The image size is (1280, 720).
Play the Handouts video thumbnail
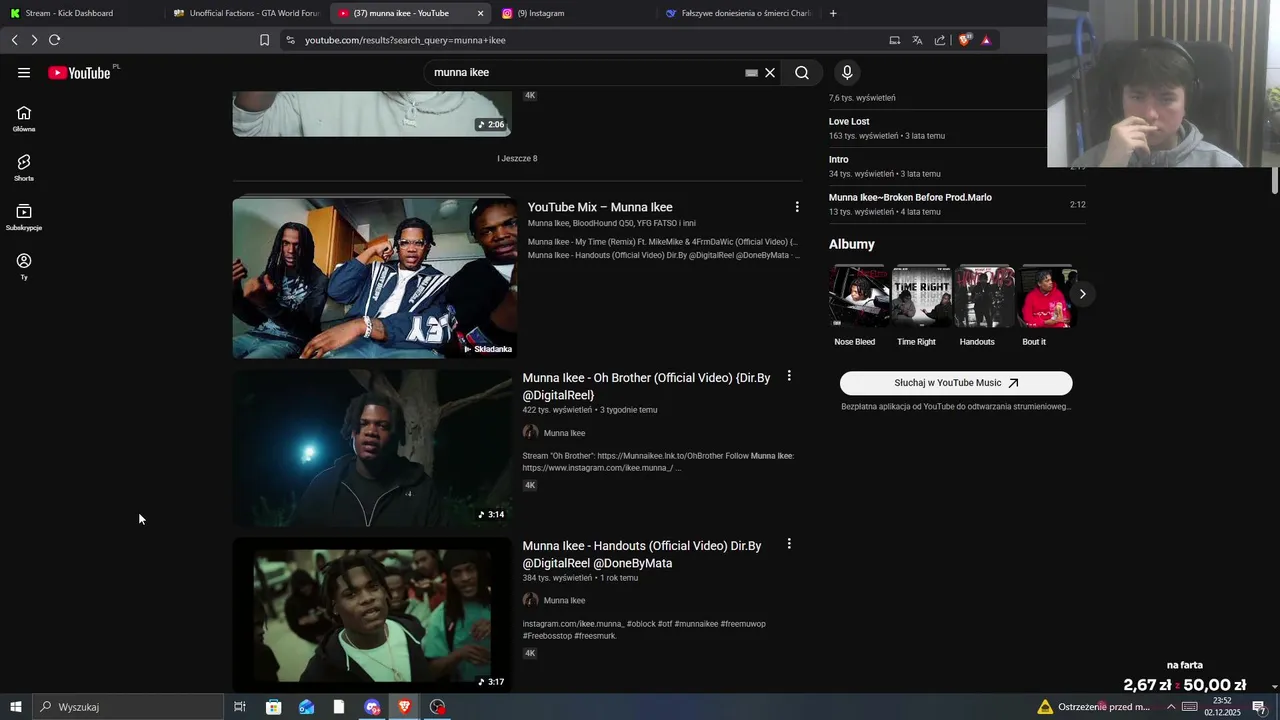tap(372, 615)
